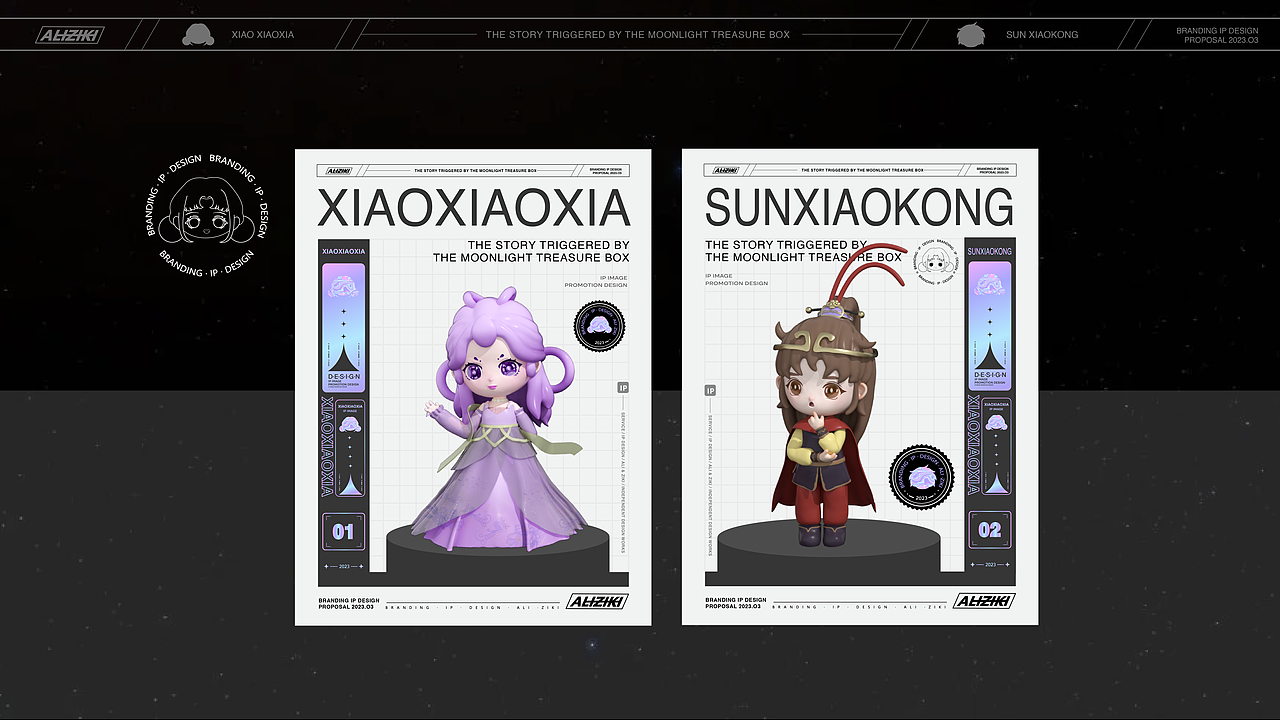Viewport: 1280px width, 720px height.
Task: Click footer 'BRANDING IP DESIGN PROPOSAL 2023.03' on Xiaoxiaoxia poster
Action: 349,603
